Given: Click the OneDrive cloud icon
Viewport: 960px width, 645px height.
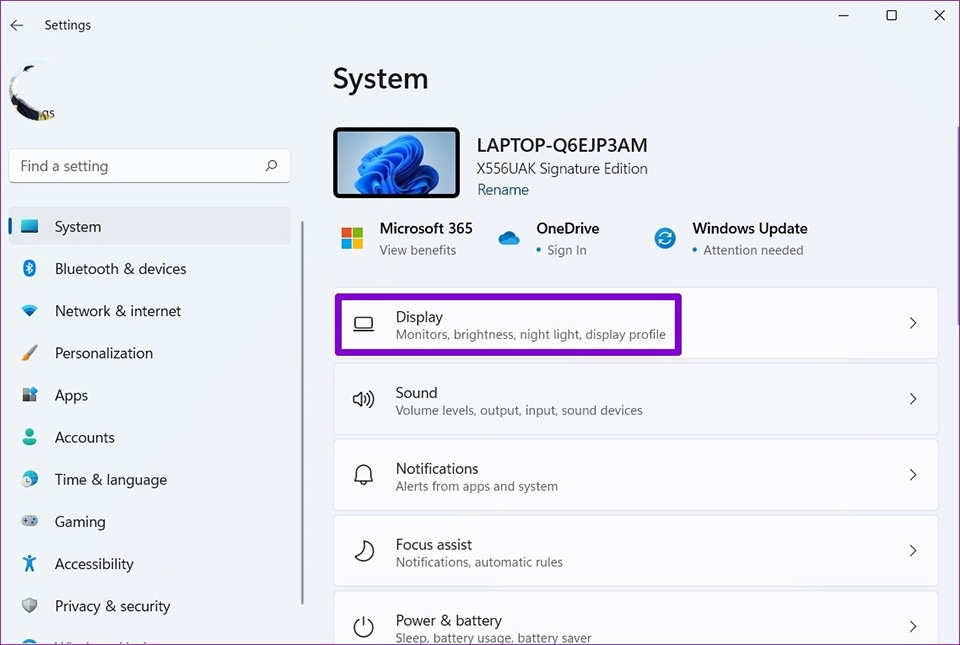Looking at the screenshot, I should click(509, 238).
